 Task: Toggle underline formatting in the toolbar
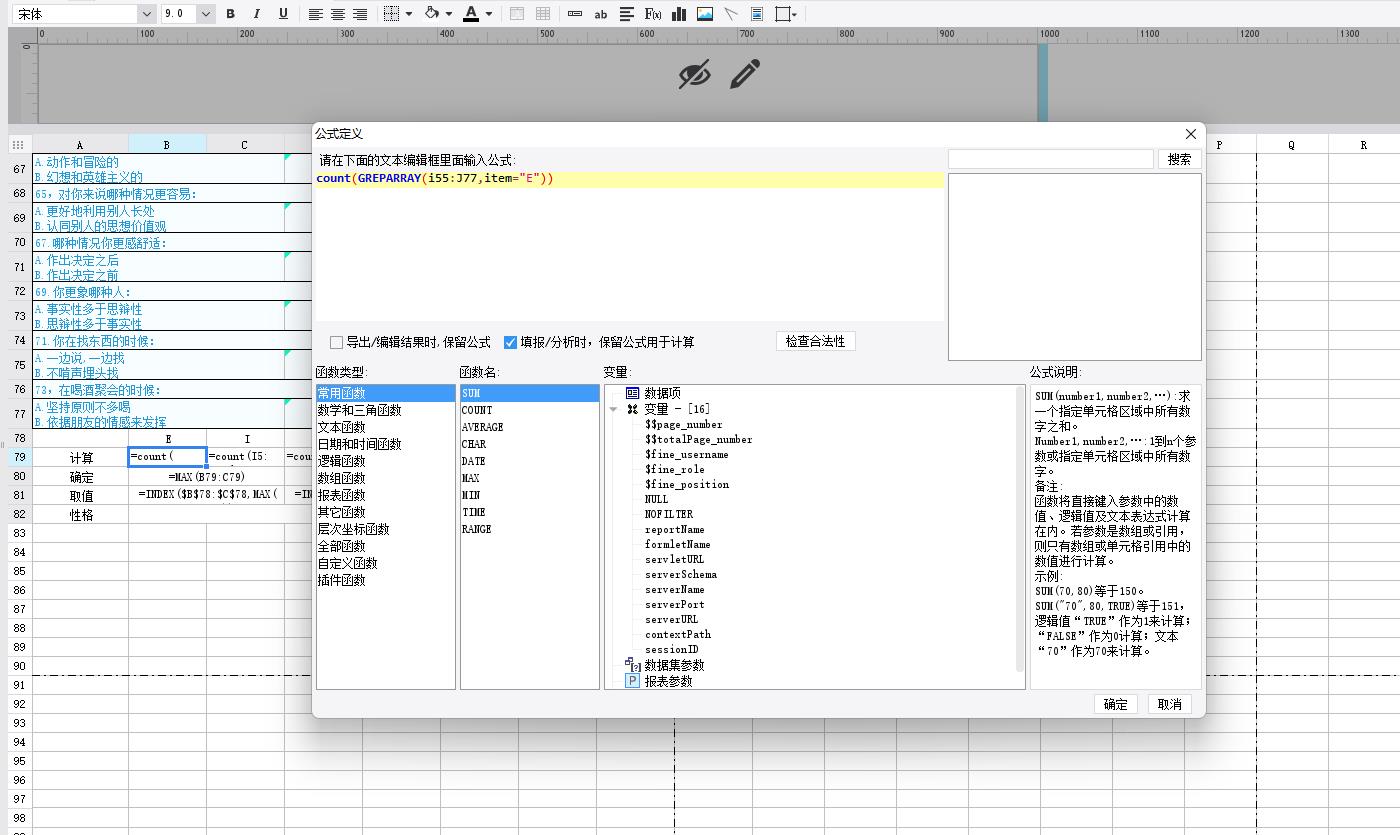click(283, 14)
